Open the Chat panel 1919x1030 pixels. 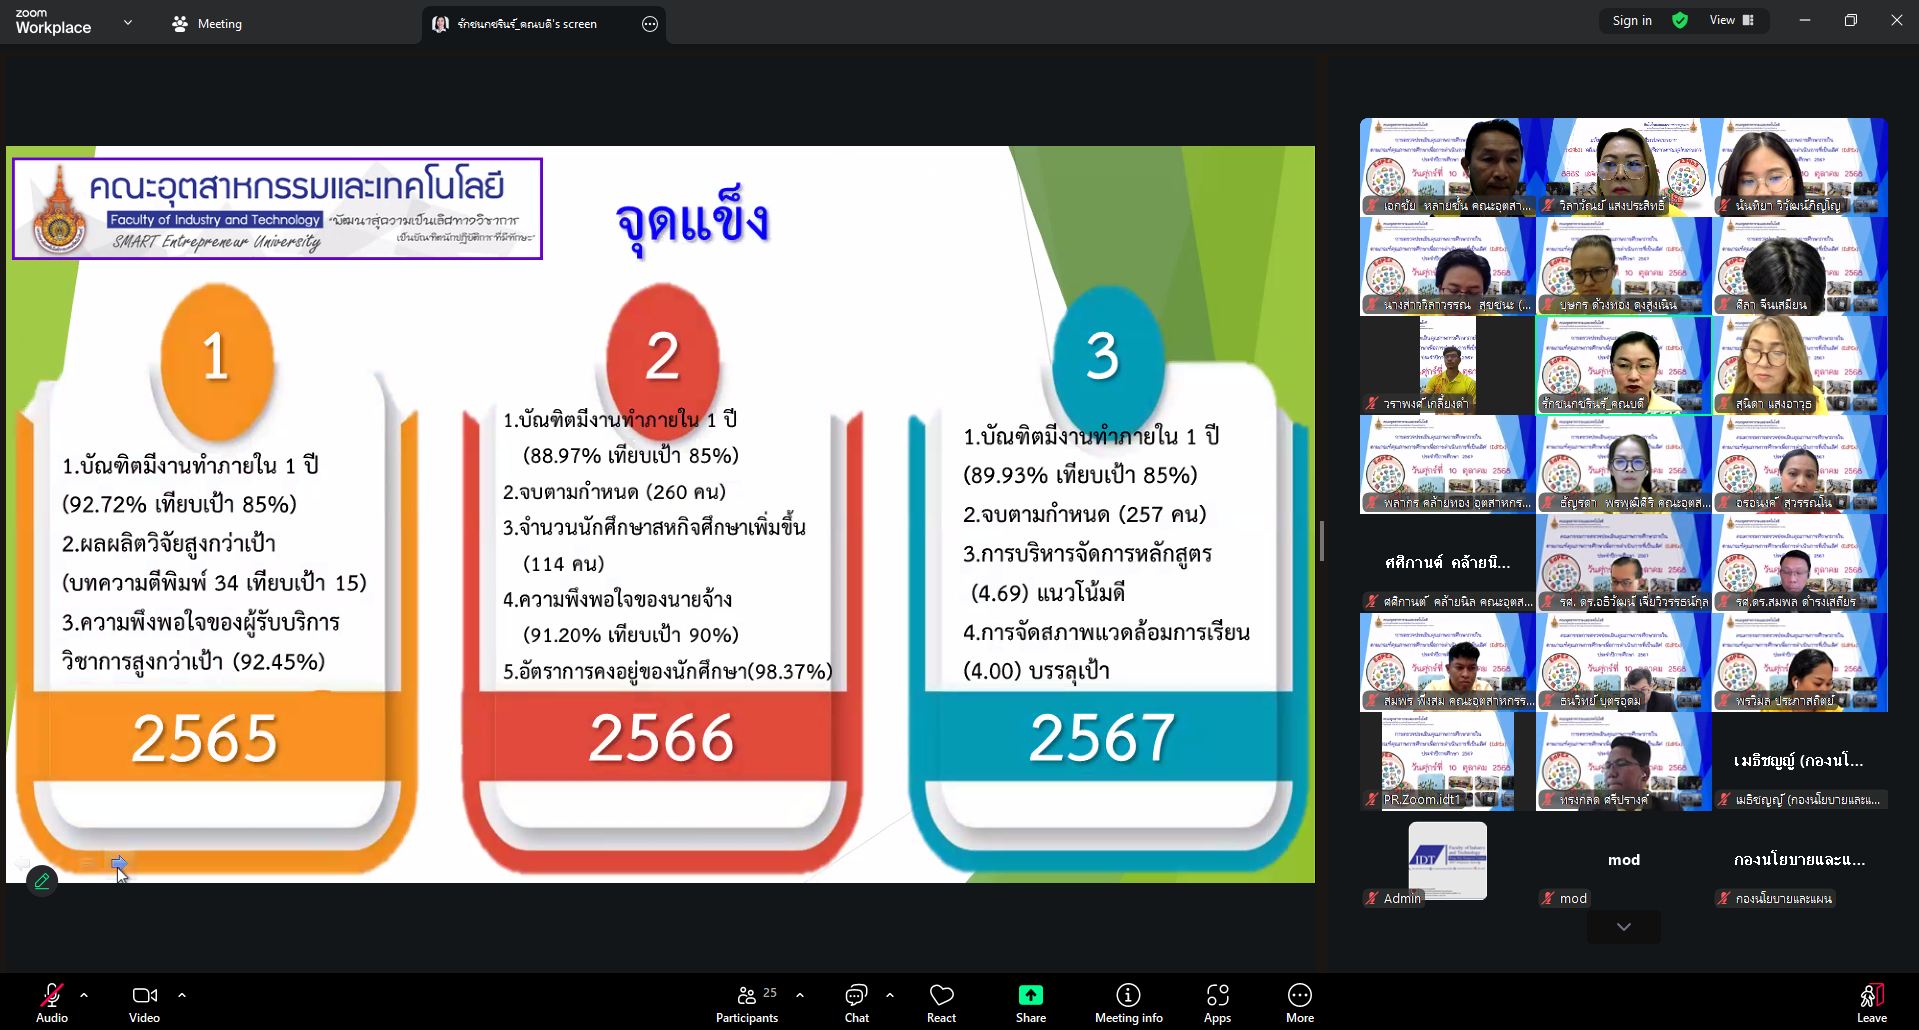[x=856, y=1002]
